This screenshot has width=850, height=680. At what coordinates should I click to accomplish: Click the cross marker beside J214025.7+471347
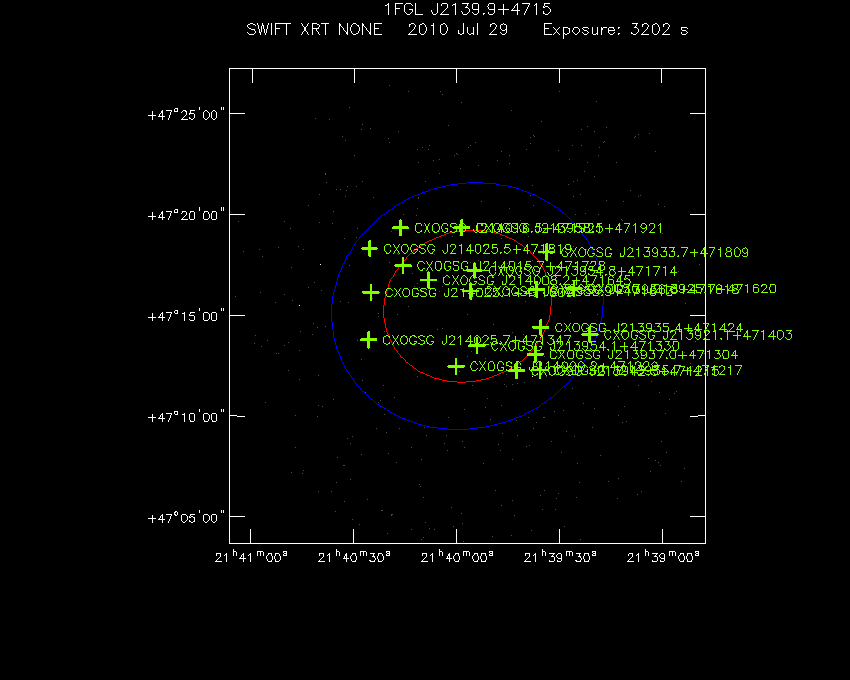369,340
